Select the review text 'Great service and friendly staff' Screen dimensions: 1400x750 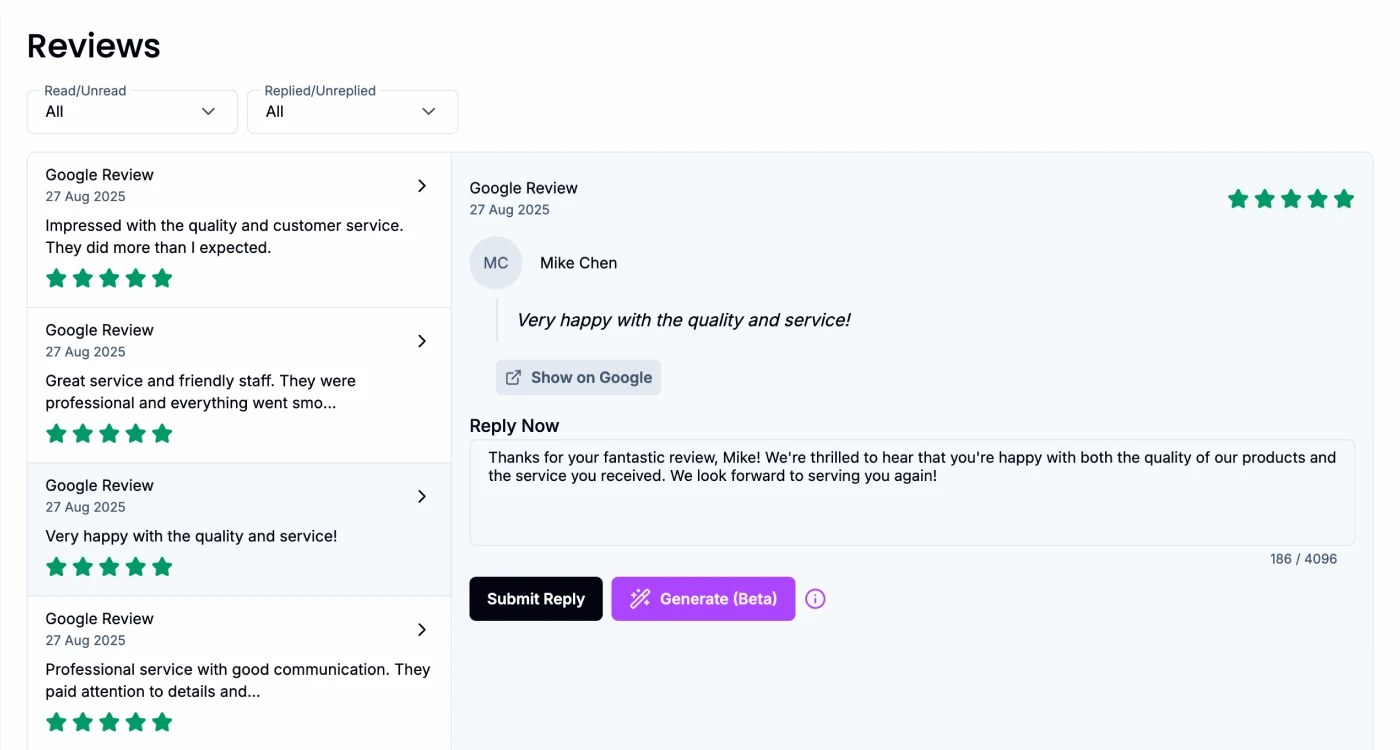[x=200, y=391]
